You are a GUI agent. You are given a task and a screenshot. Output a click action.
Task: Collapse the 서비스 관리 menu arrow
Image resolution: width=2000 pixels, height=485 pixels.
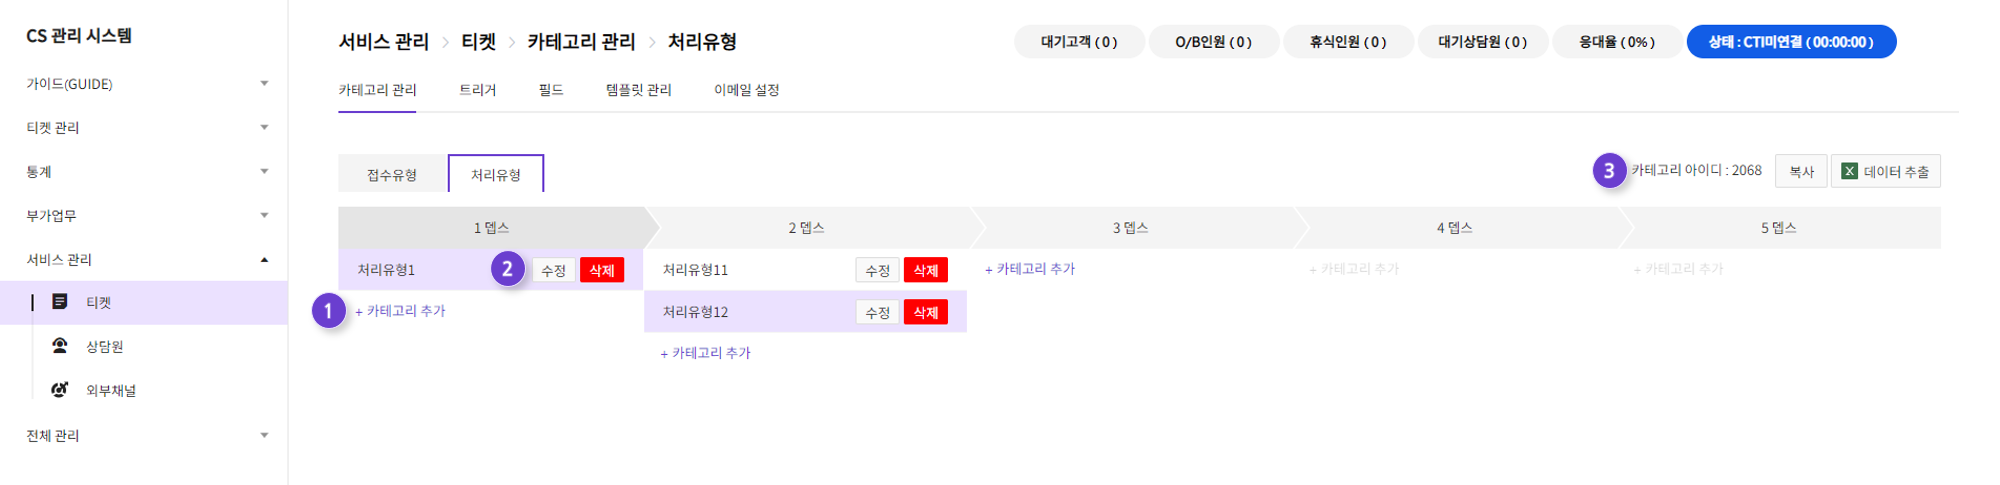click(x=264, y=260)
